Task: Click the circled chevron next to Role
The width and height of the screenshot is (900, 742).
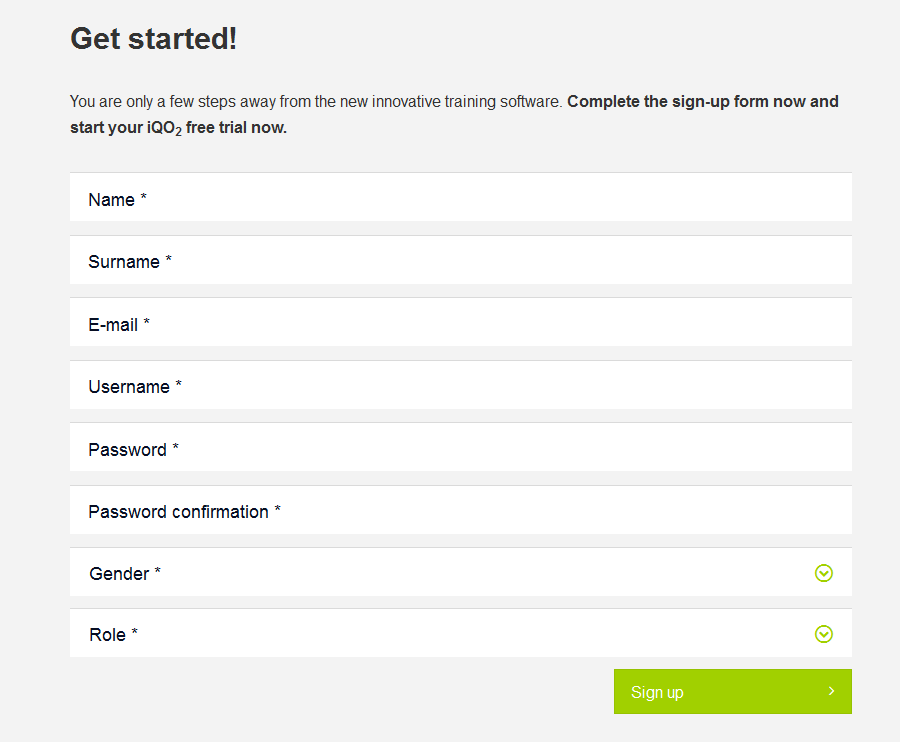Action: pyautogui.click(x=824, y=634)
